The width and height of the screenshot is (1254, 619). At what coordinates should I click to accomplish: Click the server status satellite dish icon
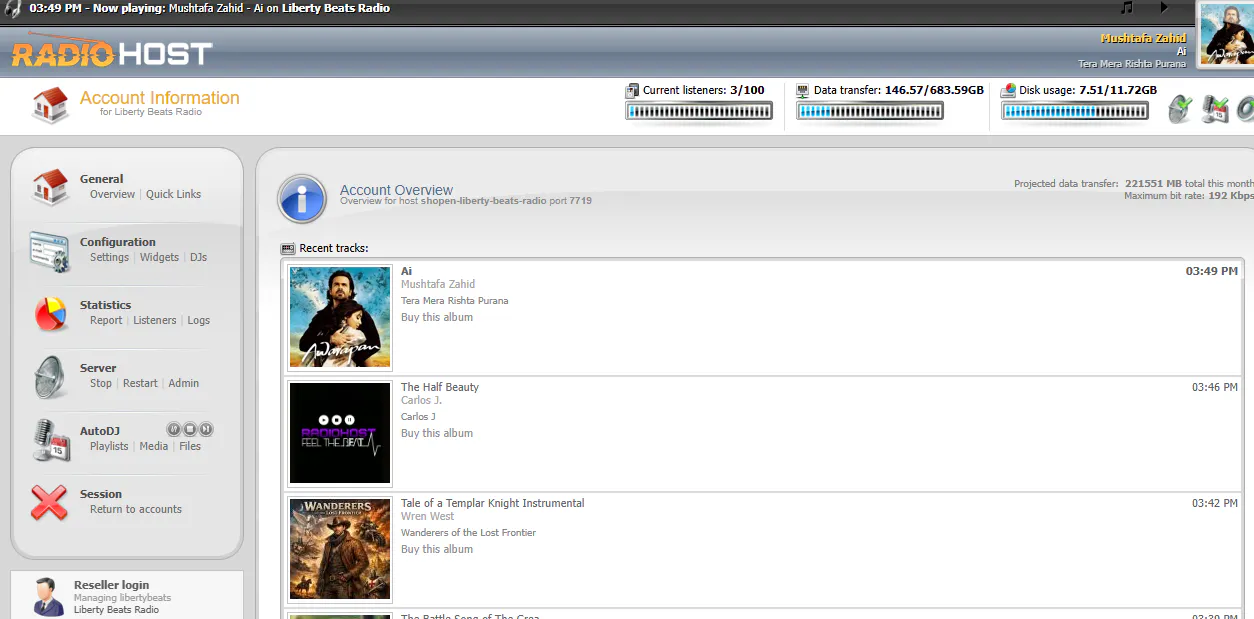point(1181,109)
